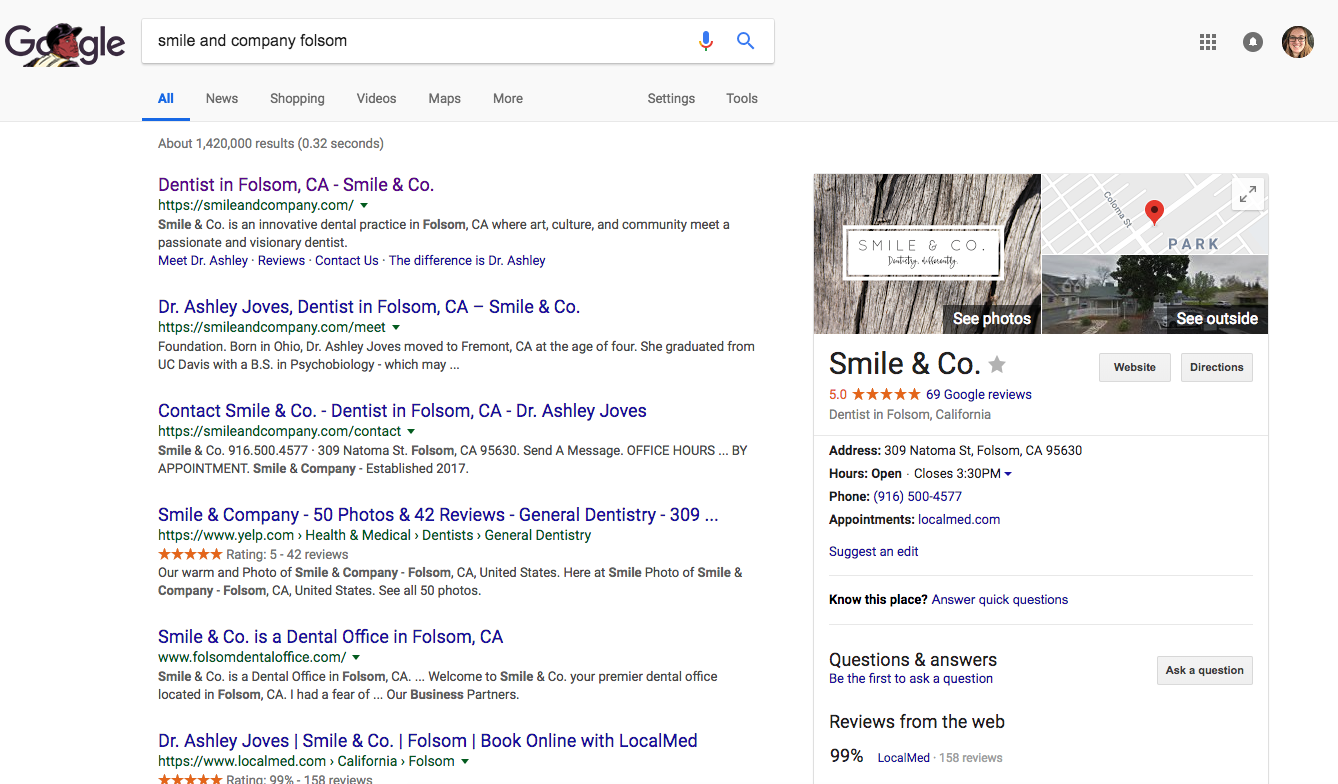This screenshot has width=1338, height=784.
Task: Open the 'See outside' street view thumbnail
Action: coord(1155,294)
